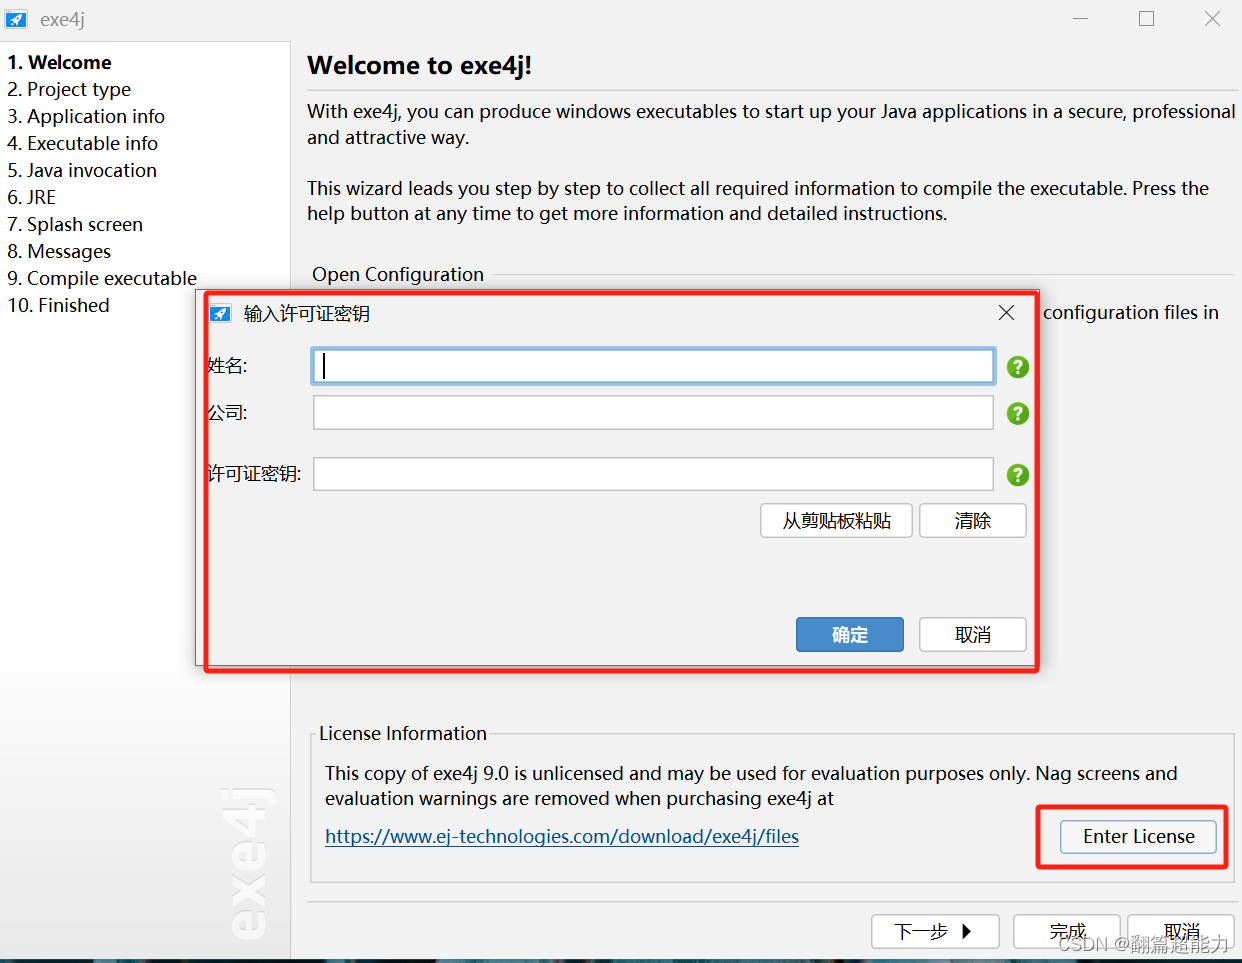Select step 10. Finished

[59, 305]
